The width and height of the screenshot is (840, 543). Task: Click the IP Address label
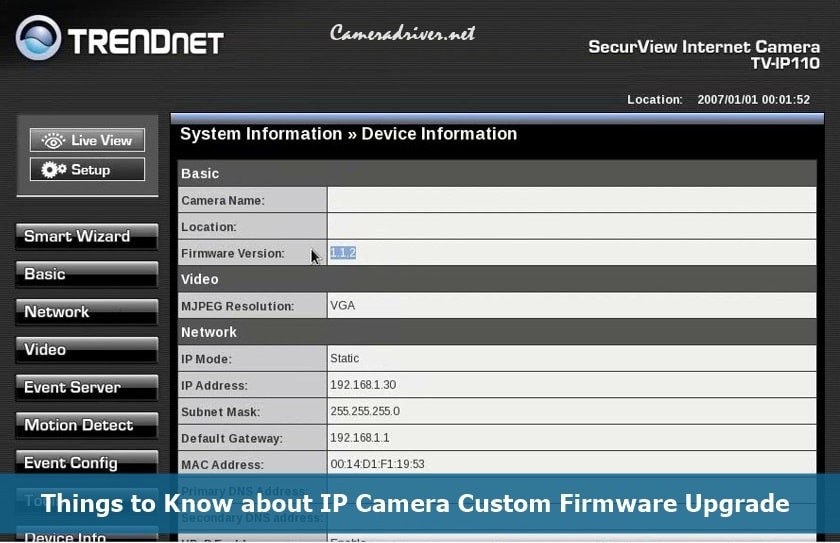point(214,386)
